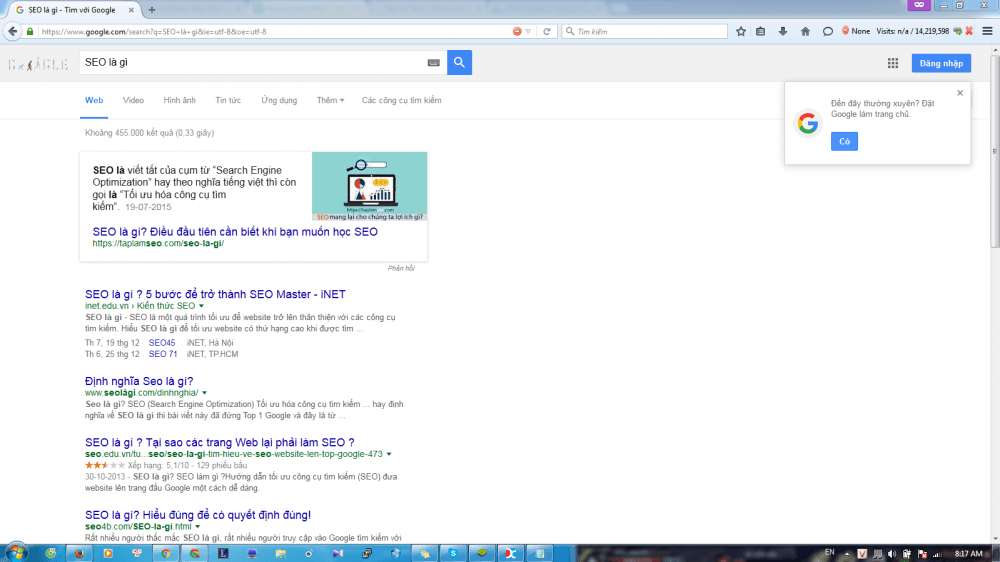Open the on-screen keyboard in the search box

[x=434, y=63]
